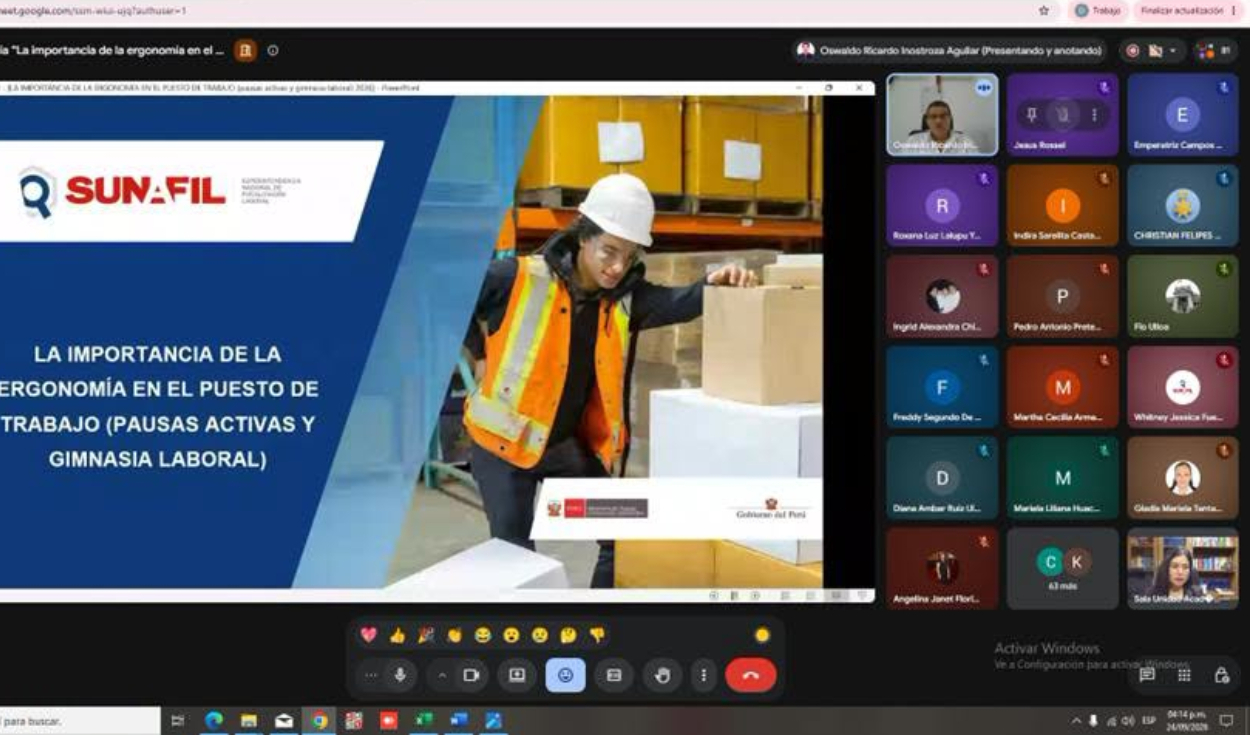This screenshot has height=735, width=1250.
Task: Select Roxana Luz participant tile
Action: [x=942, y=206]
